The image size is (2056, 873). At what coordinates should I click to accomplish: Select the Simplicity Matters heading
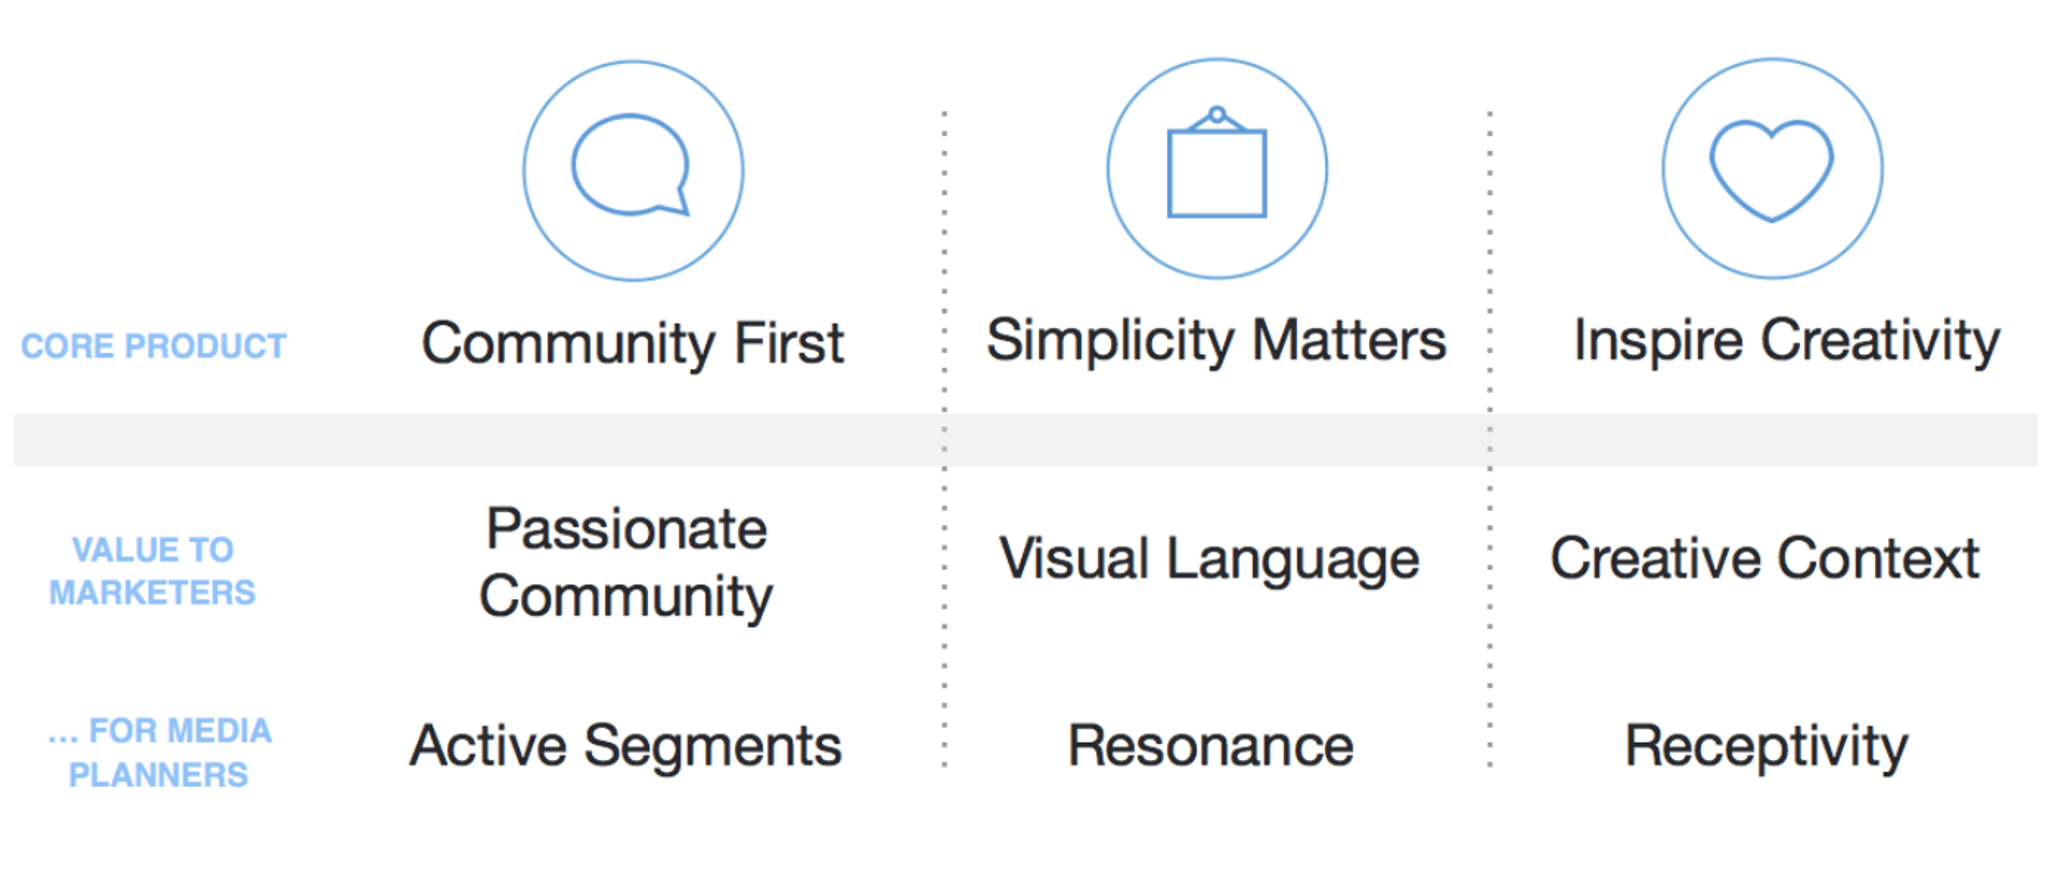click(x=1216, y=341)
